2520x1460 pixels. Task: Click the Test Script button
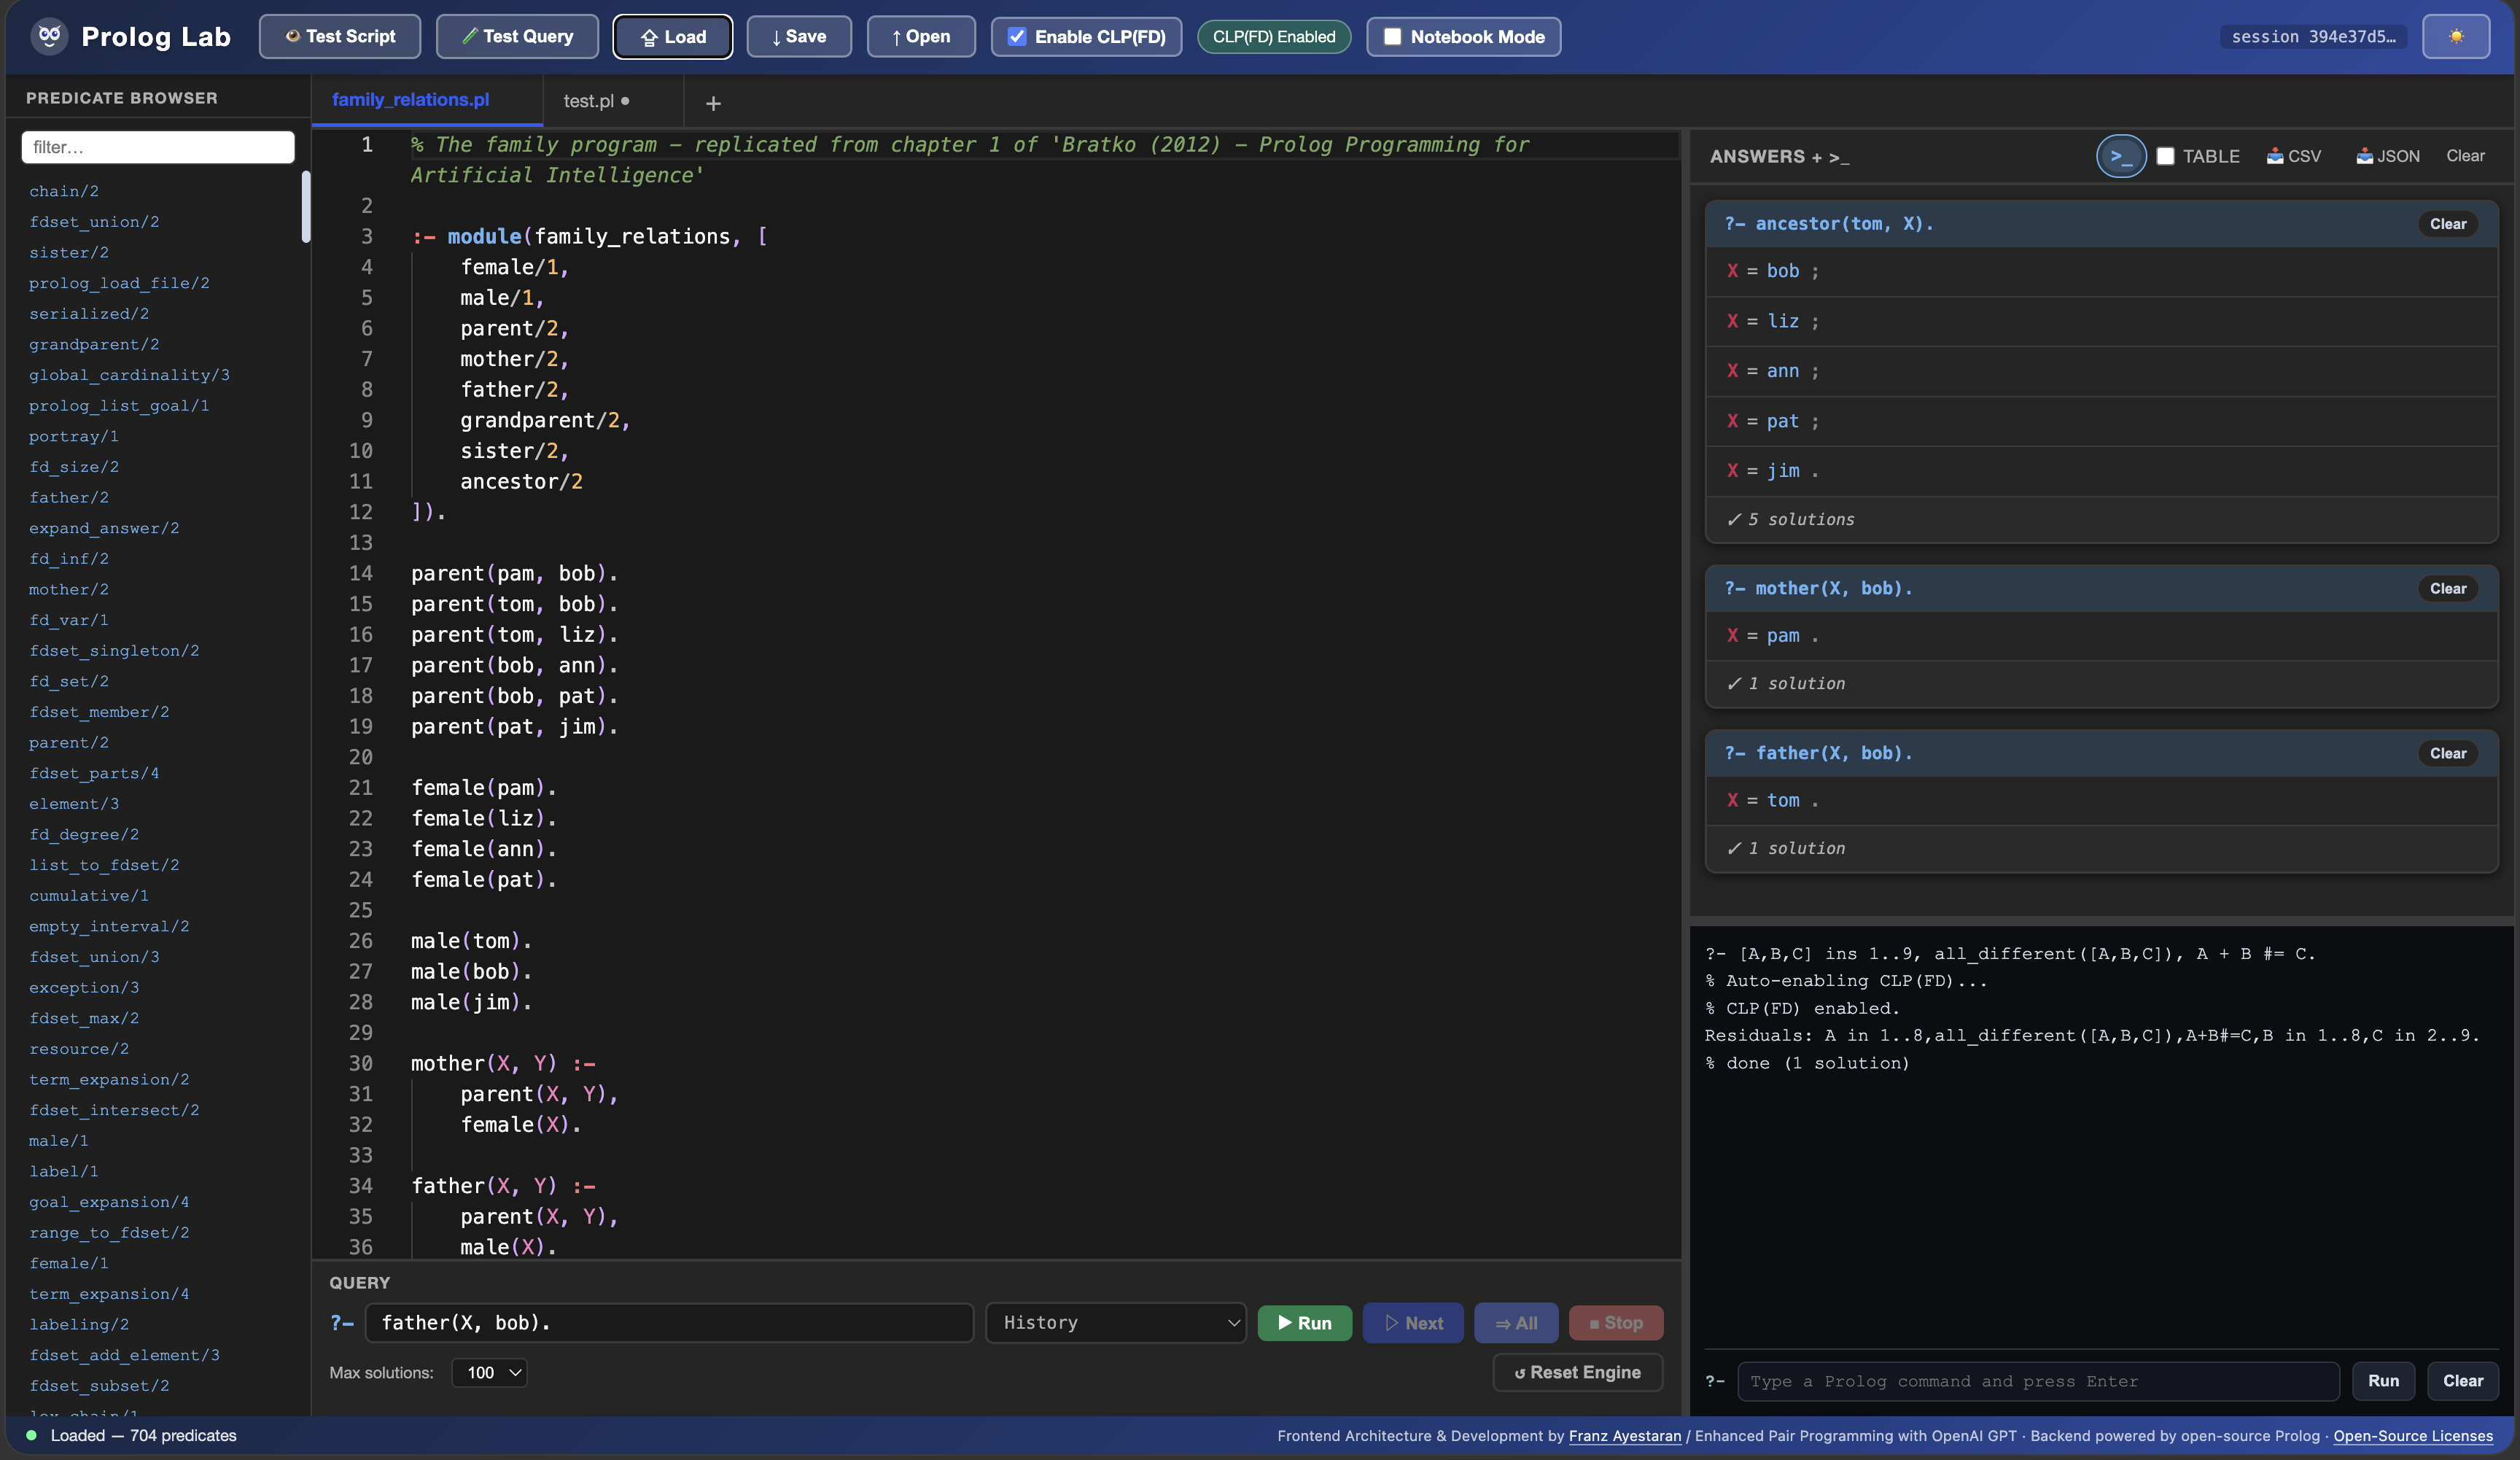[x=340, y=37]
